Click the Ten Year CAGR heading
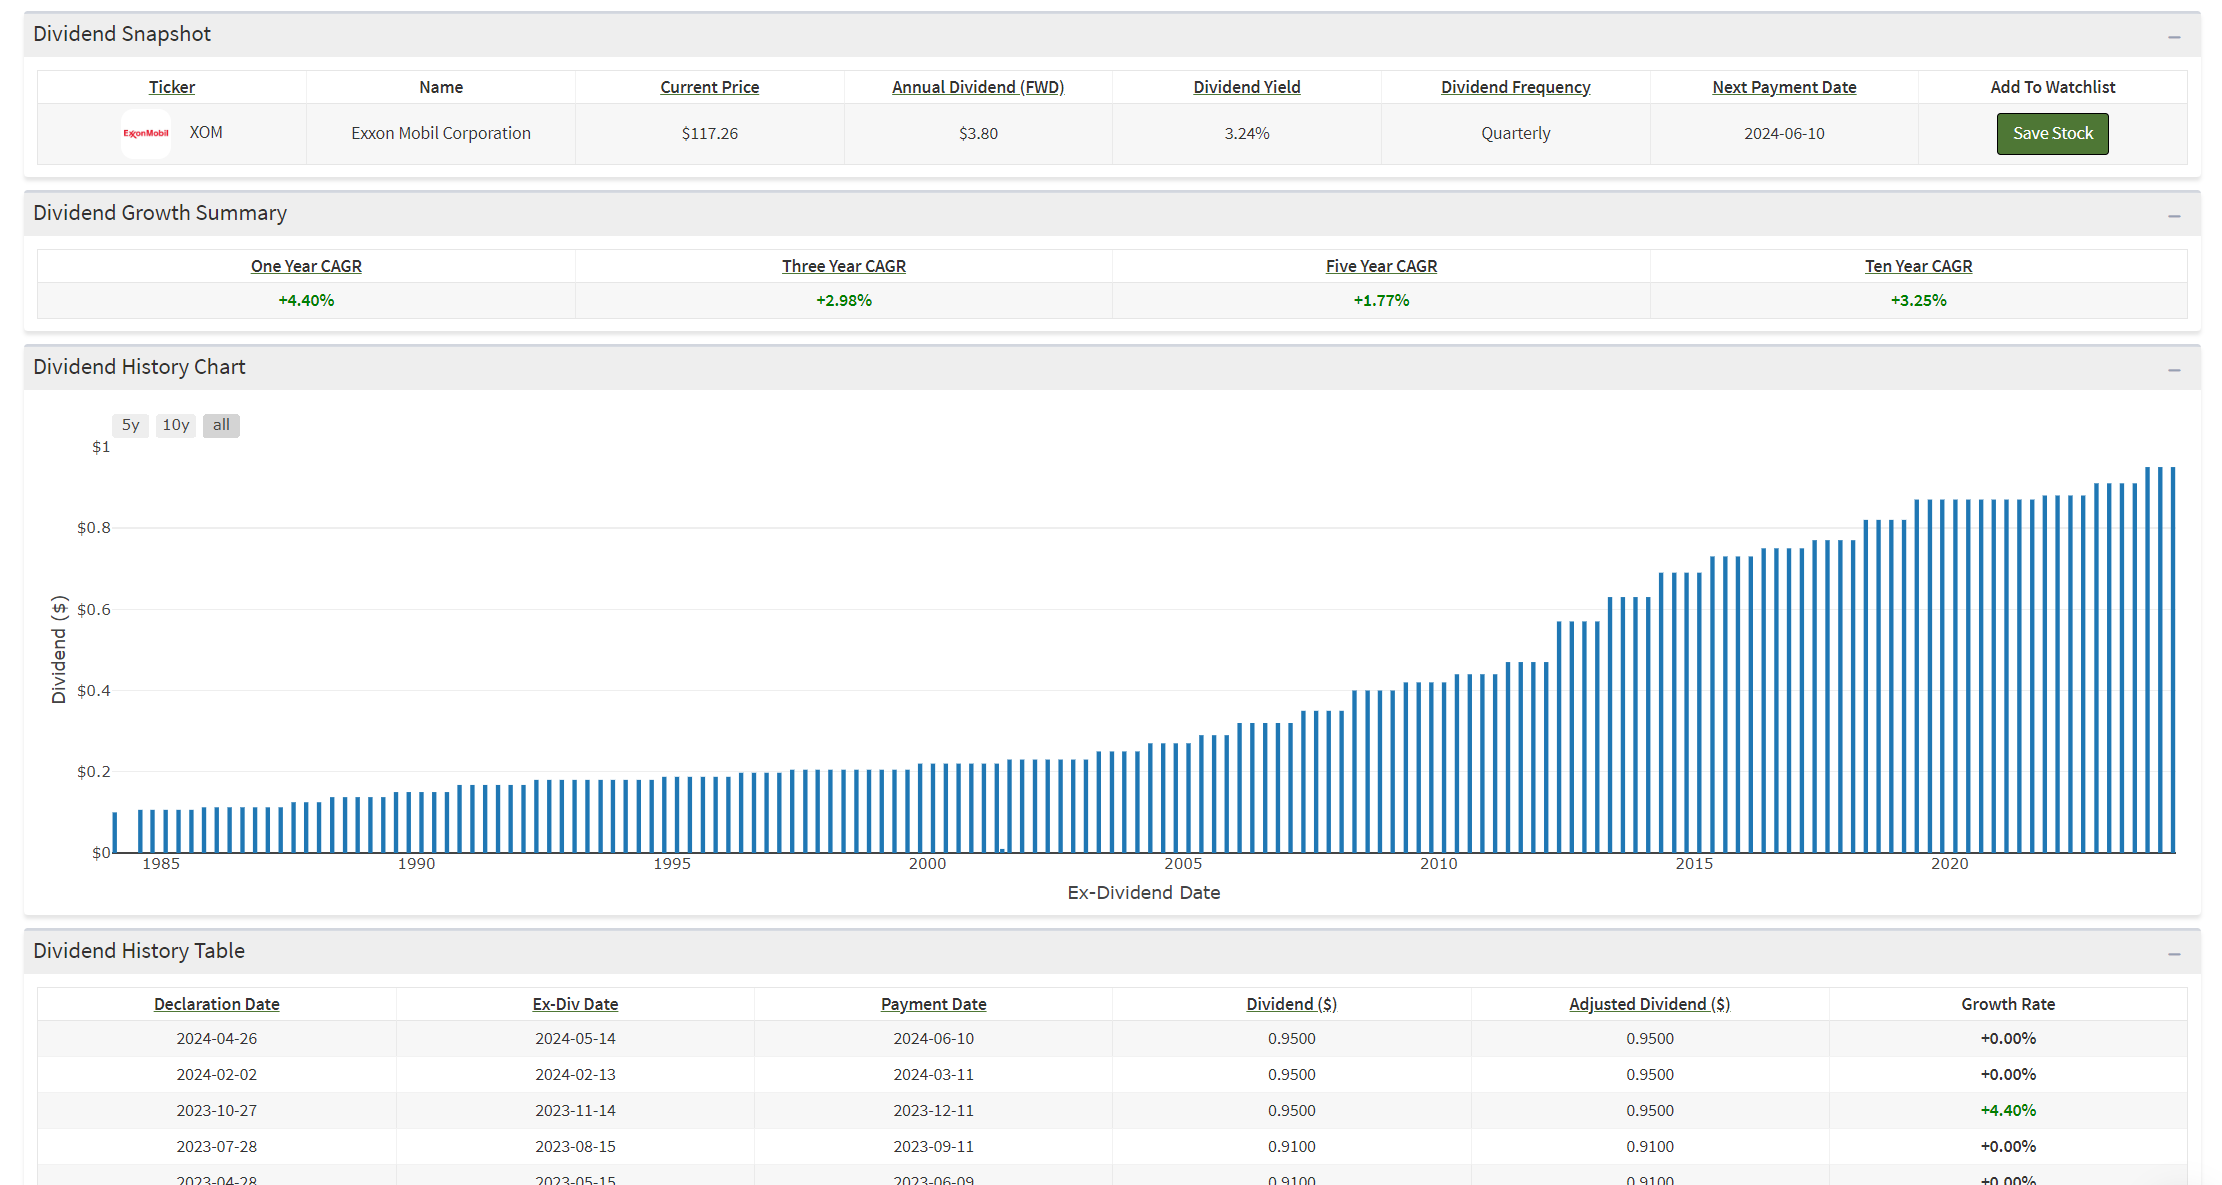2222x1185 pixels. (x=1917, y=266)
